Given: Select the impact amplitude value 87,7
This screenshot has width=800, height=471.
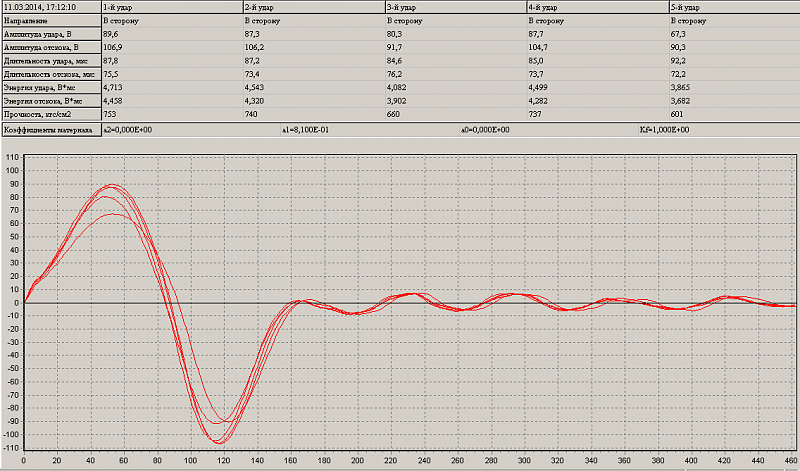Looking at the screenshot, I should click(538, 34).
